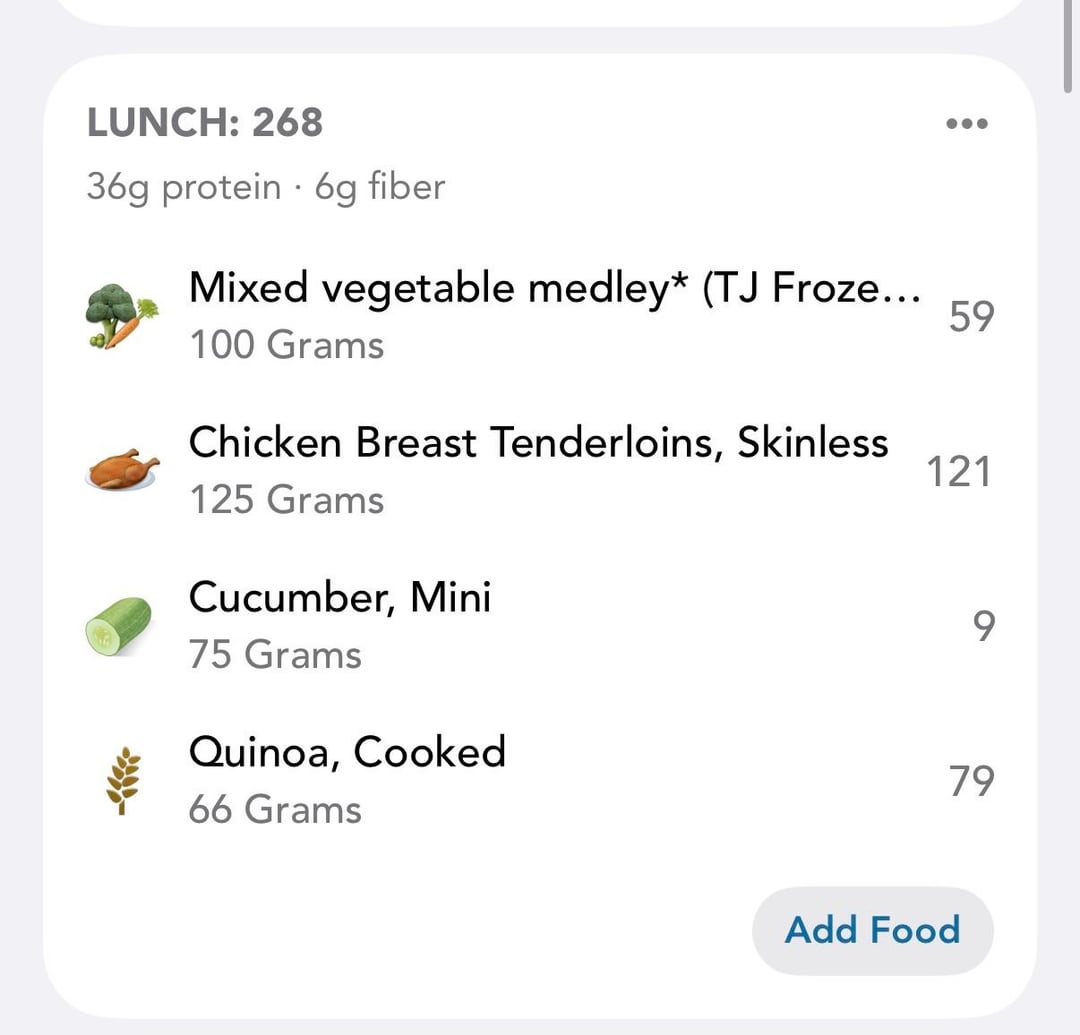The height and width of the screenshot is (1035, 1080).
Task: Tap the LUNCH: 268 meal header
Action: coord(205,123)
